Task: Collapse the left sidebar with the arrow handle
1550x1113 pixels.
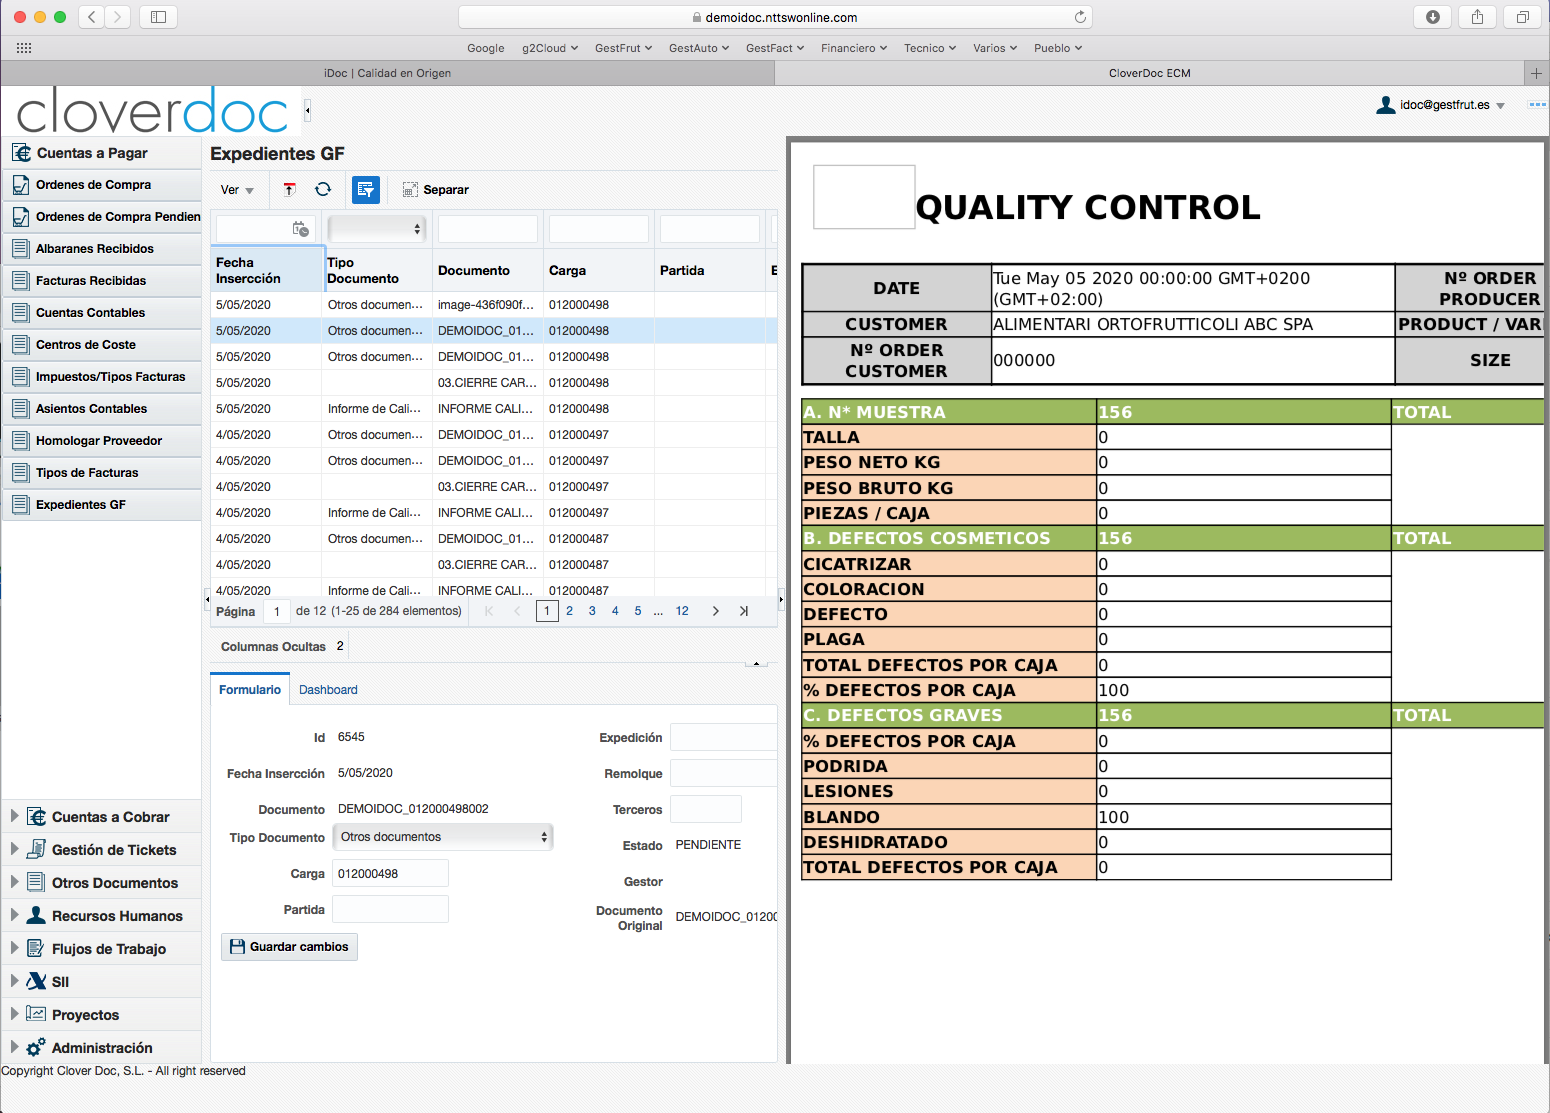Action: tap(307, 110)
